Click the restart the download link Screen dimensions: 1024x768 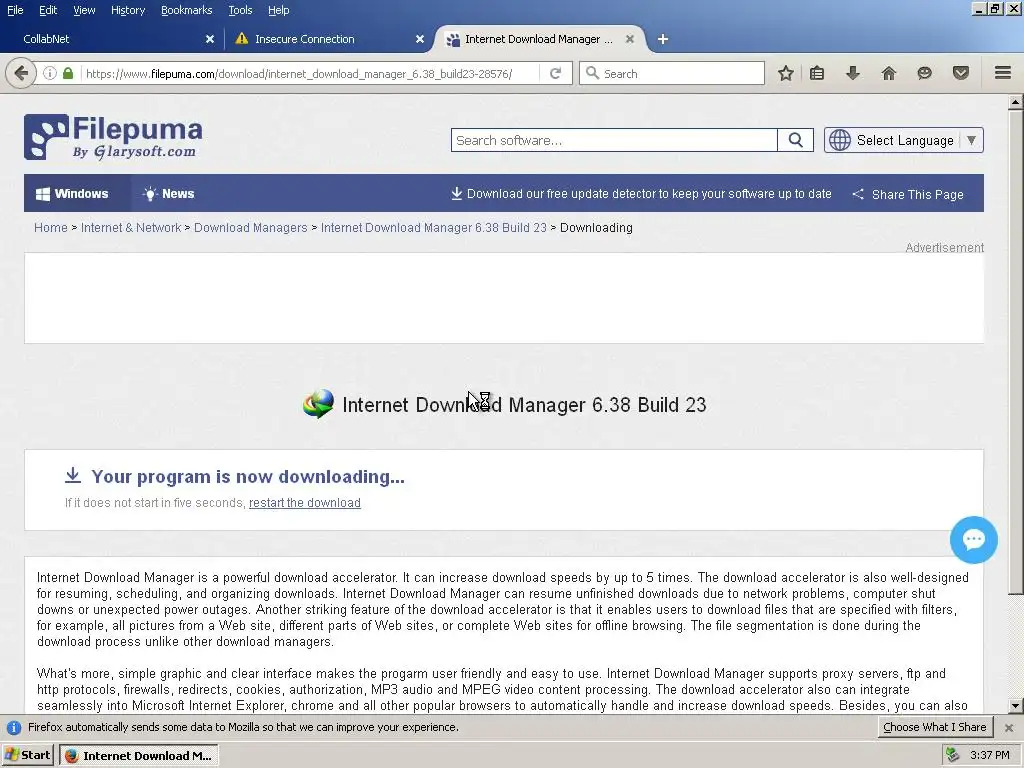pyautogui.click(x=304, y=502)
